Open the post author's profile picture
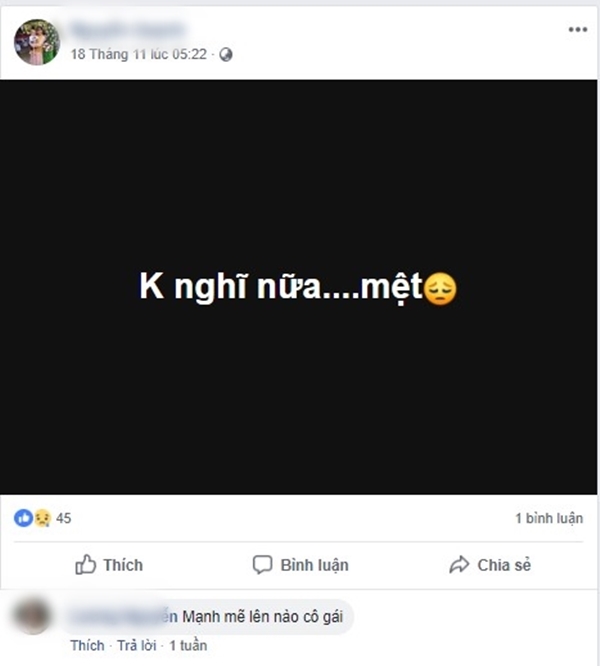The width and height of the screenshot is (600, 666). pos(36,42)
